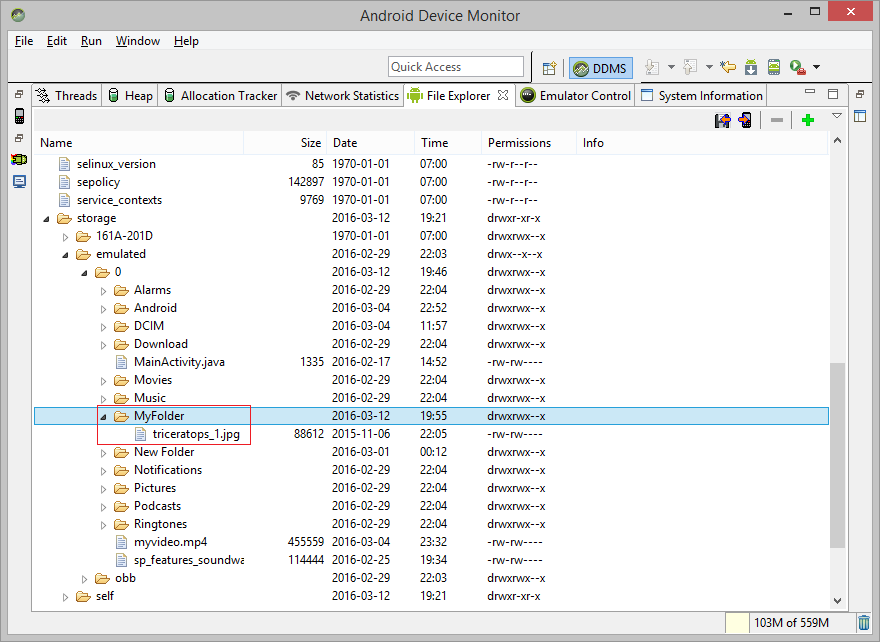The width and height of the screenshot is (880, 642).
Task: Focus the Quick Access search field
Action: (x=455, y=67)
